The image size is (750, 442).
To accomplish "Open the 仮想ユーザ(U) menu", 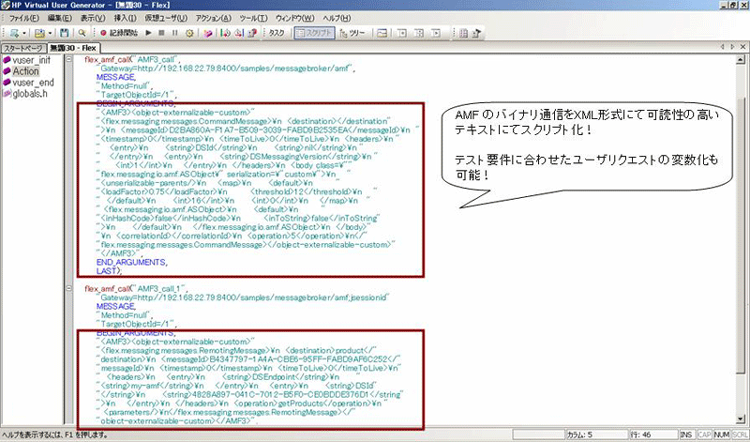I will point(165,18).
